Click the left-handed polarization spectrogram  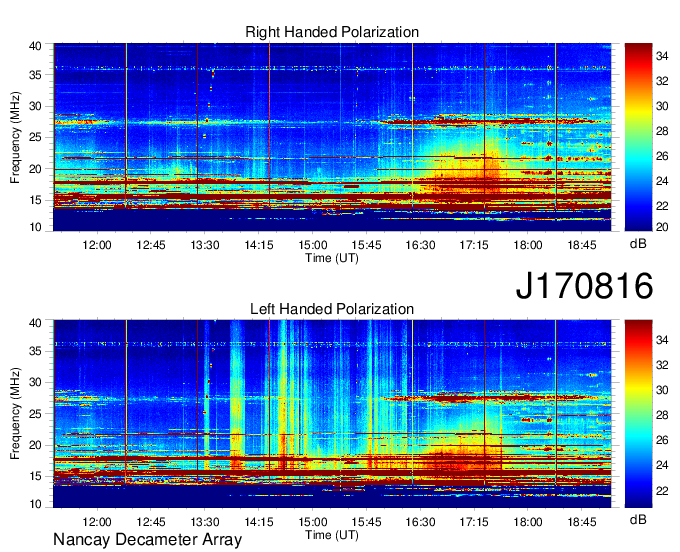point(332,414)
